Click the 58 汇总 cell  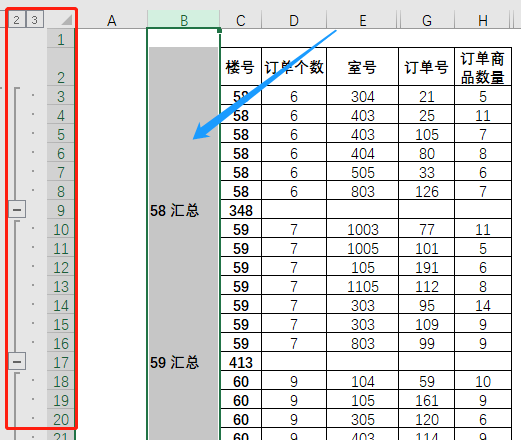coord(183,210)
